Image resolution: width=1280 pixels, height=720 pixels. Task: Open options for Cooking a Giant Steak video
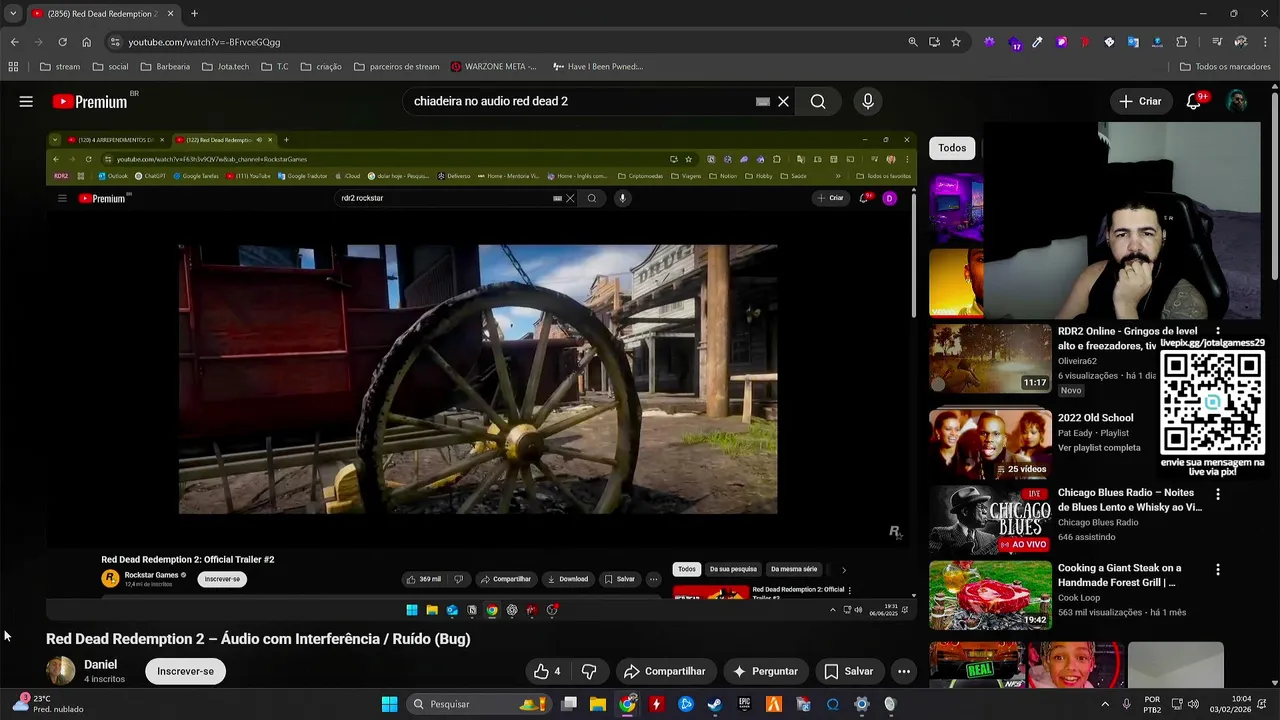1217,569
